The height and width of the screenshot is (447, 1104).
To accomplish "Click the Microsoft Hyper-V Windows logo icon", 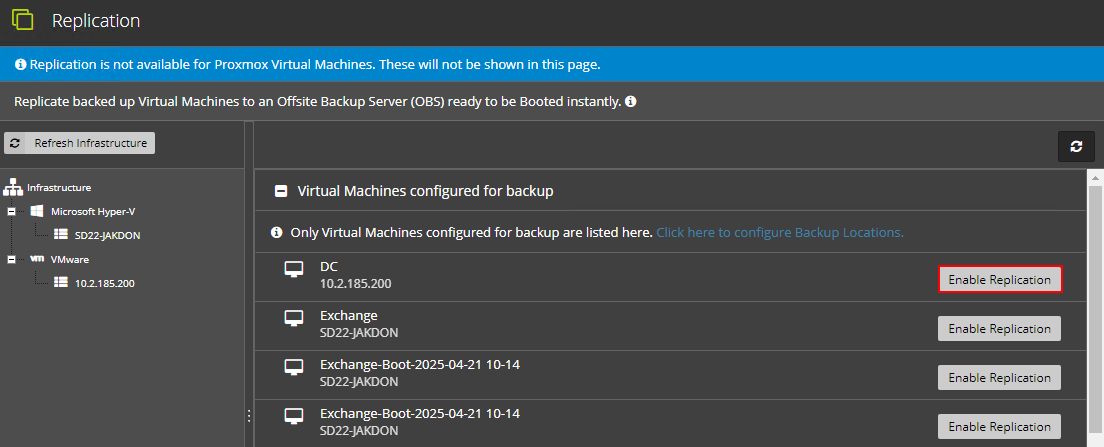I will click(x=37, y=211).
